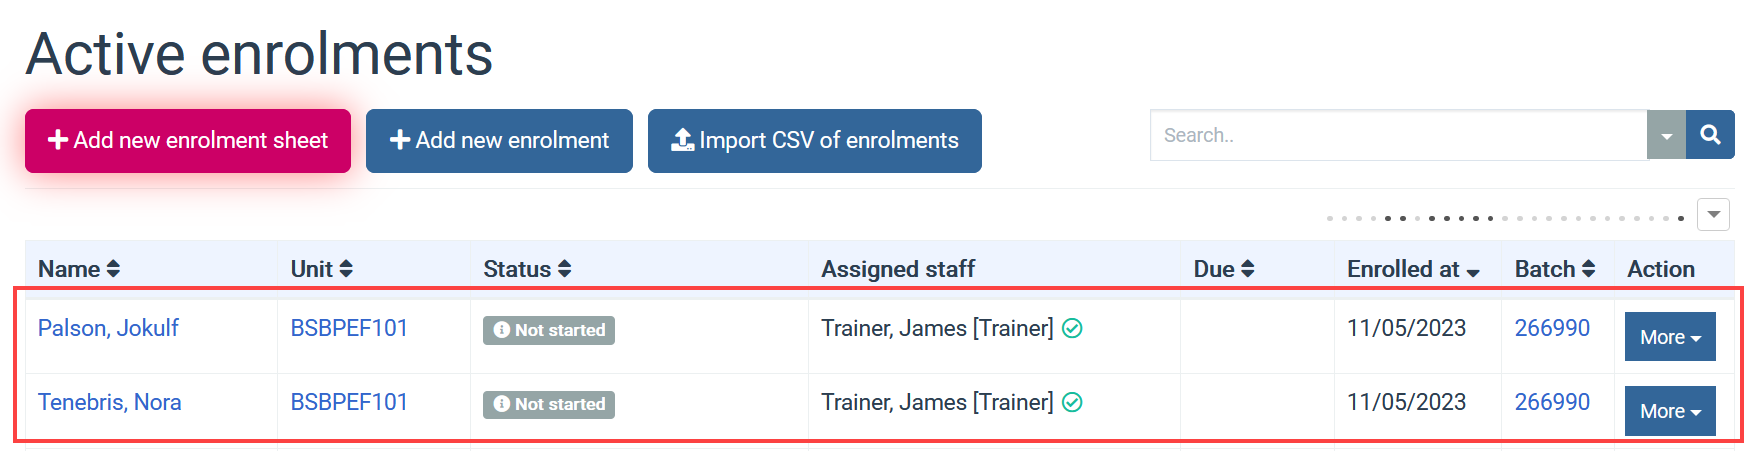This screenshot has width=1753, height=451.
Task: Sort the list by the Status column
Action: (x=527, y=269)
